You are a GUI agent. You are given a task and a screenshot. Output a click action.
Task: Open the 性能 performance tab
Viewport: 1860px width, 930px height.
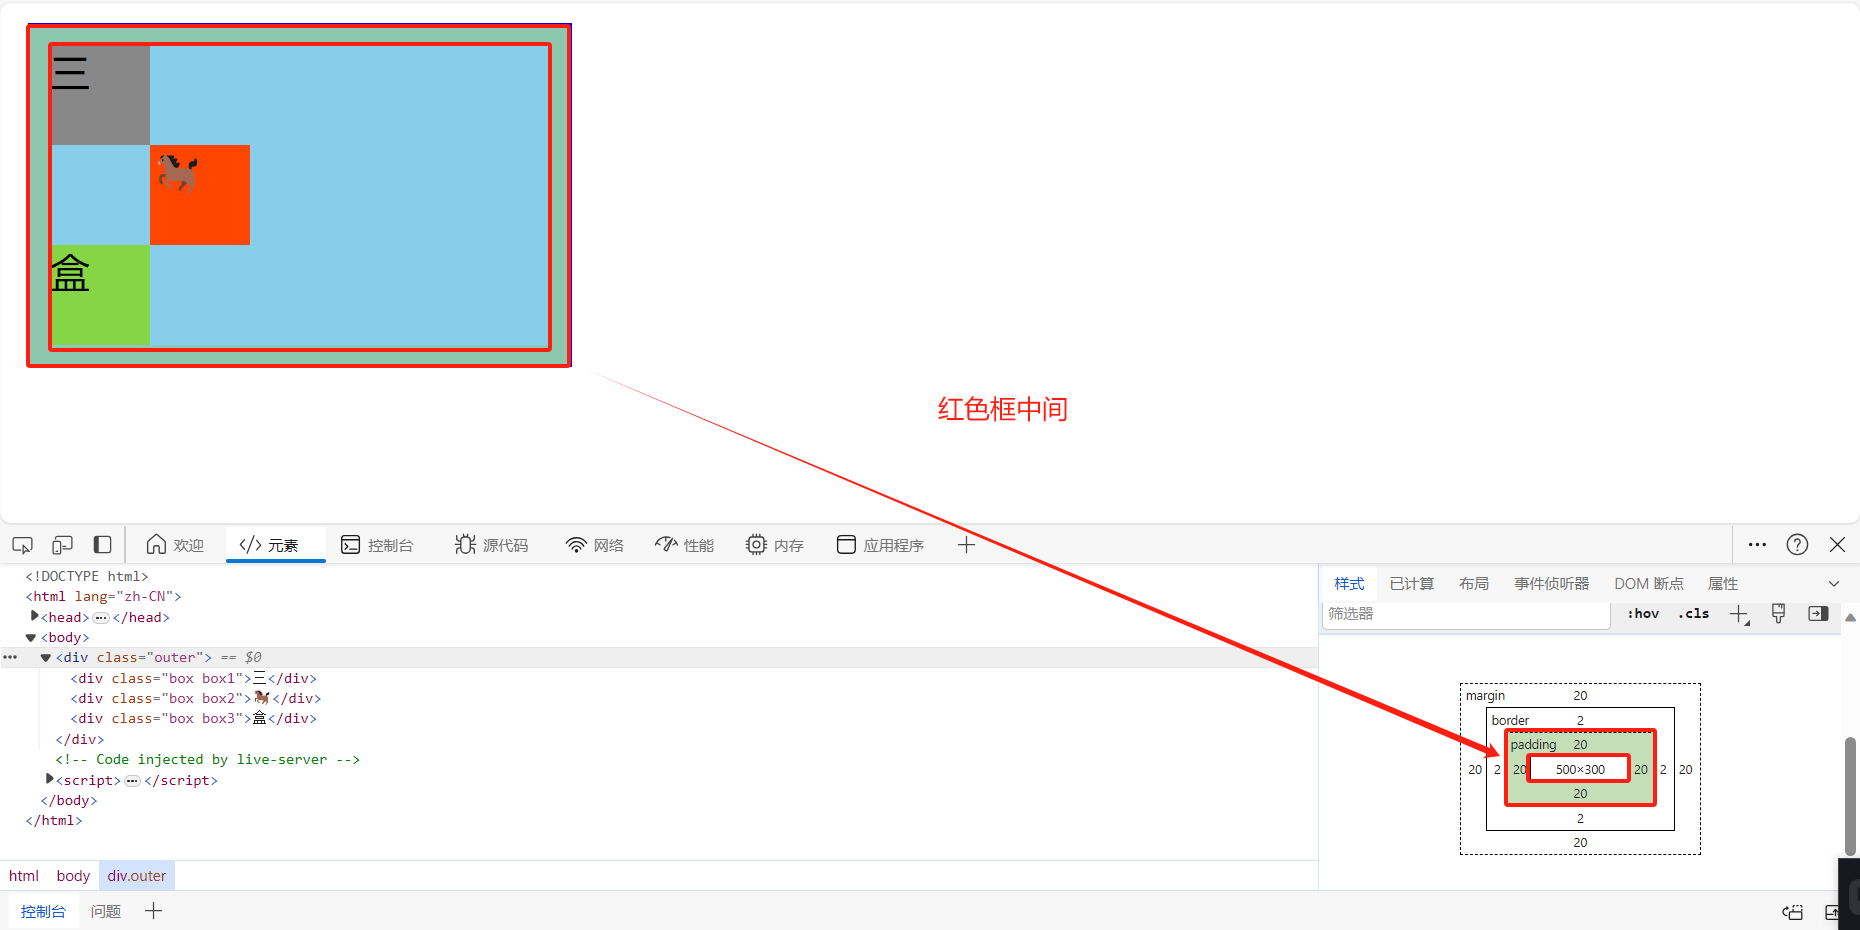tap(685, 545)
